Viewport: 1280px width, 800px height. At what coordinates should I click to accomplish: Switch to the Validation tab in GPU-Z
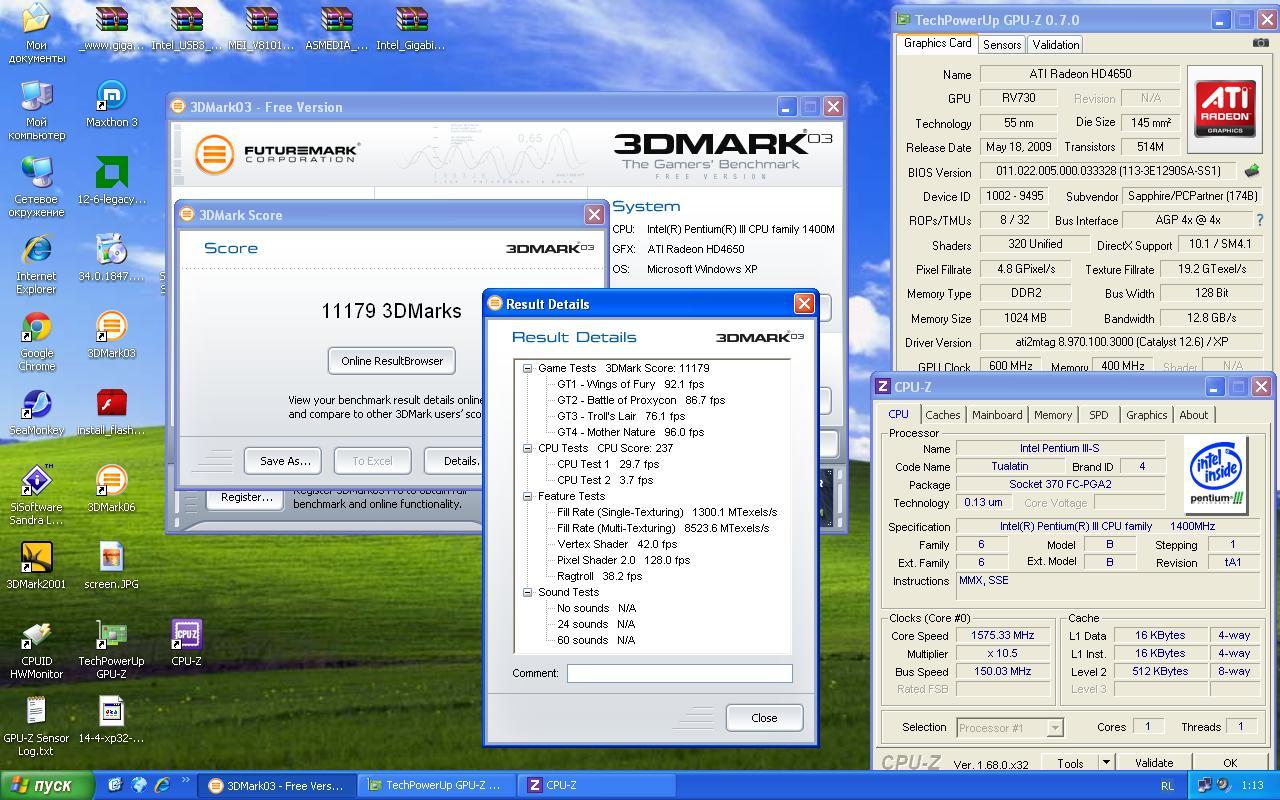(x=1056, y=44)
